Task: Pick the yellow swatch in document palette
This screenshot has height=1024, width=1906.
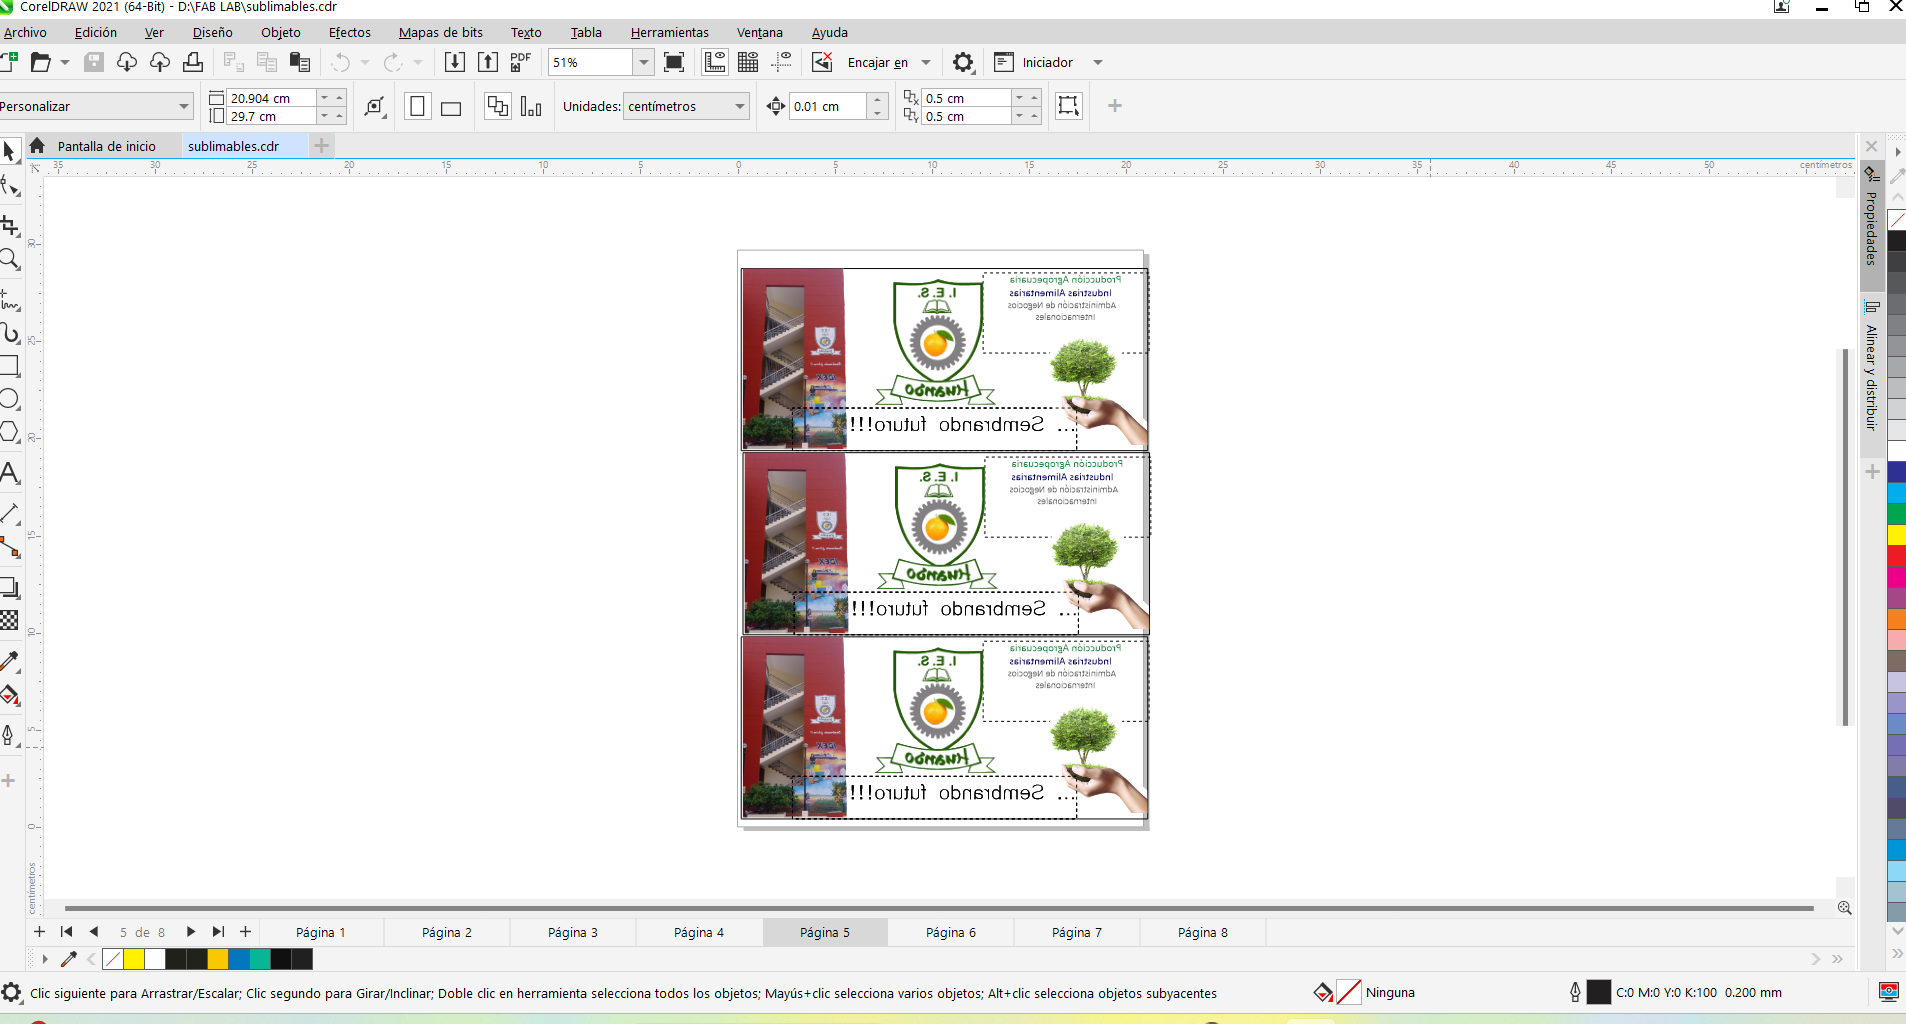Action: click(x=134, y=959)
